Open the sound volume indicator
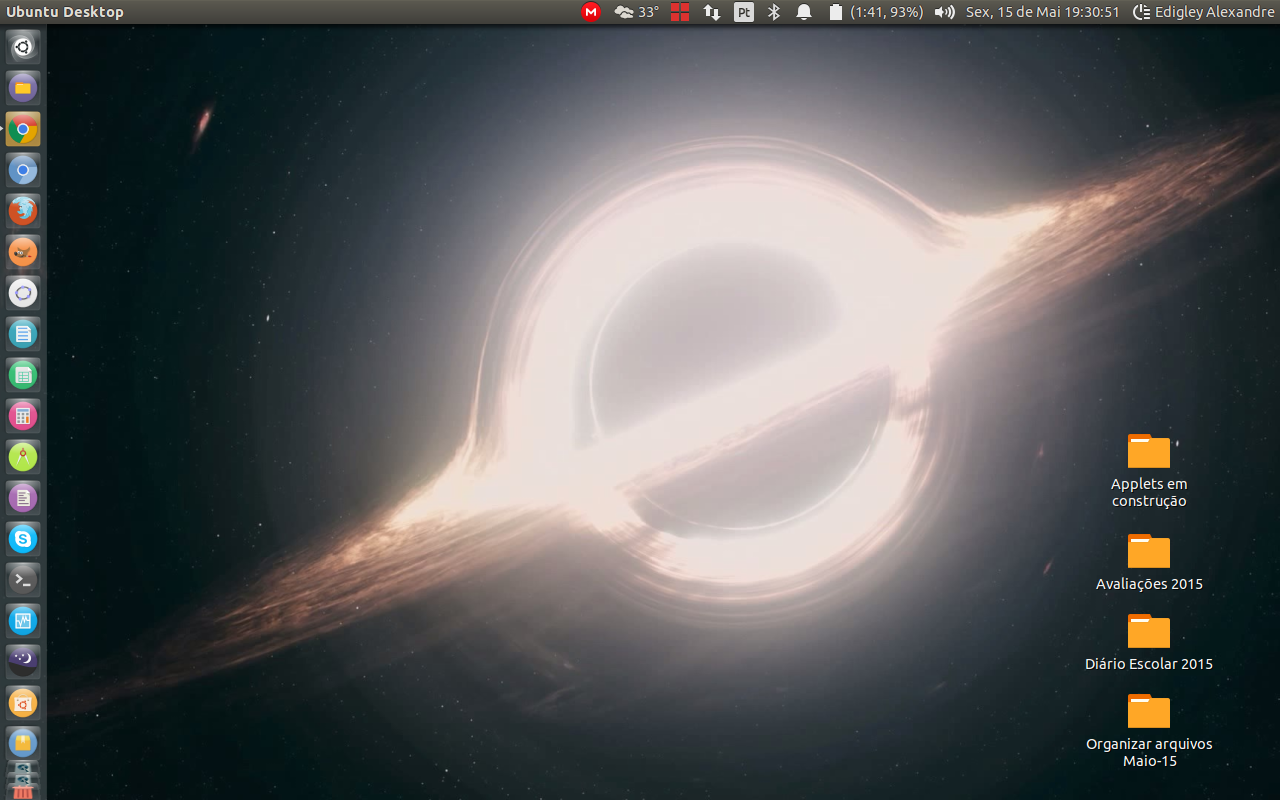The image size is (1280, 800). click(x=944, y=12)
